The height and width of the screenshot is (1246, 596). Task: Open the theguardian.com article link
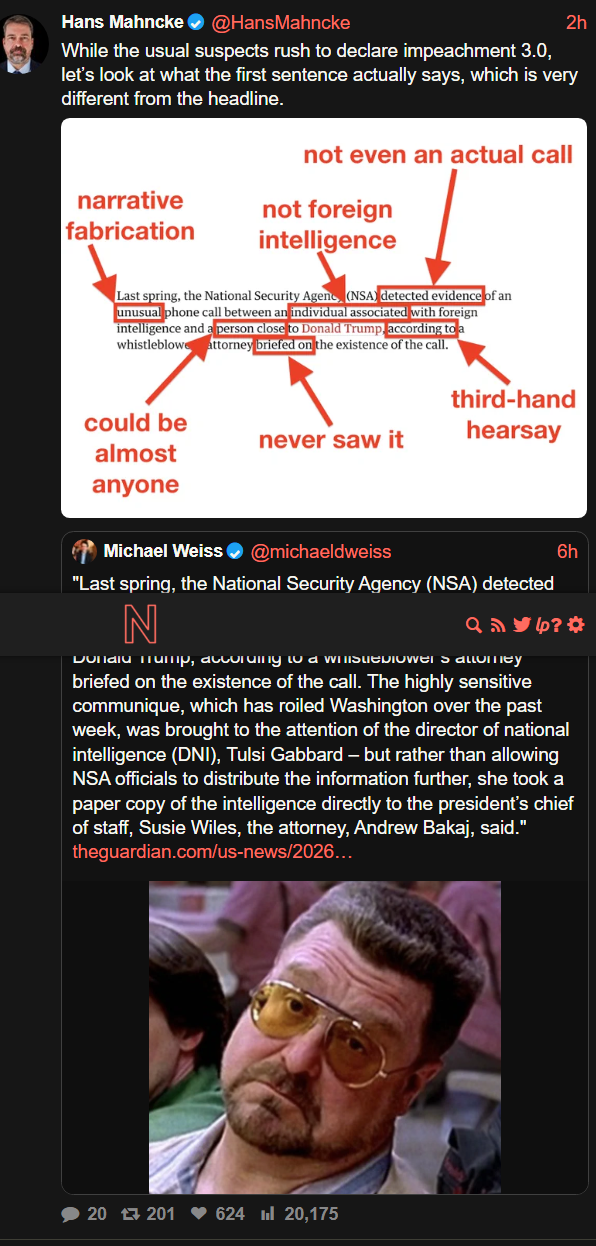212,851
